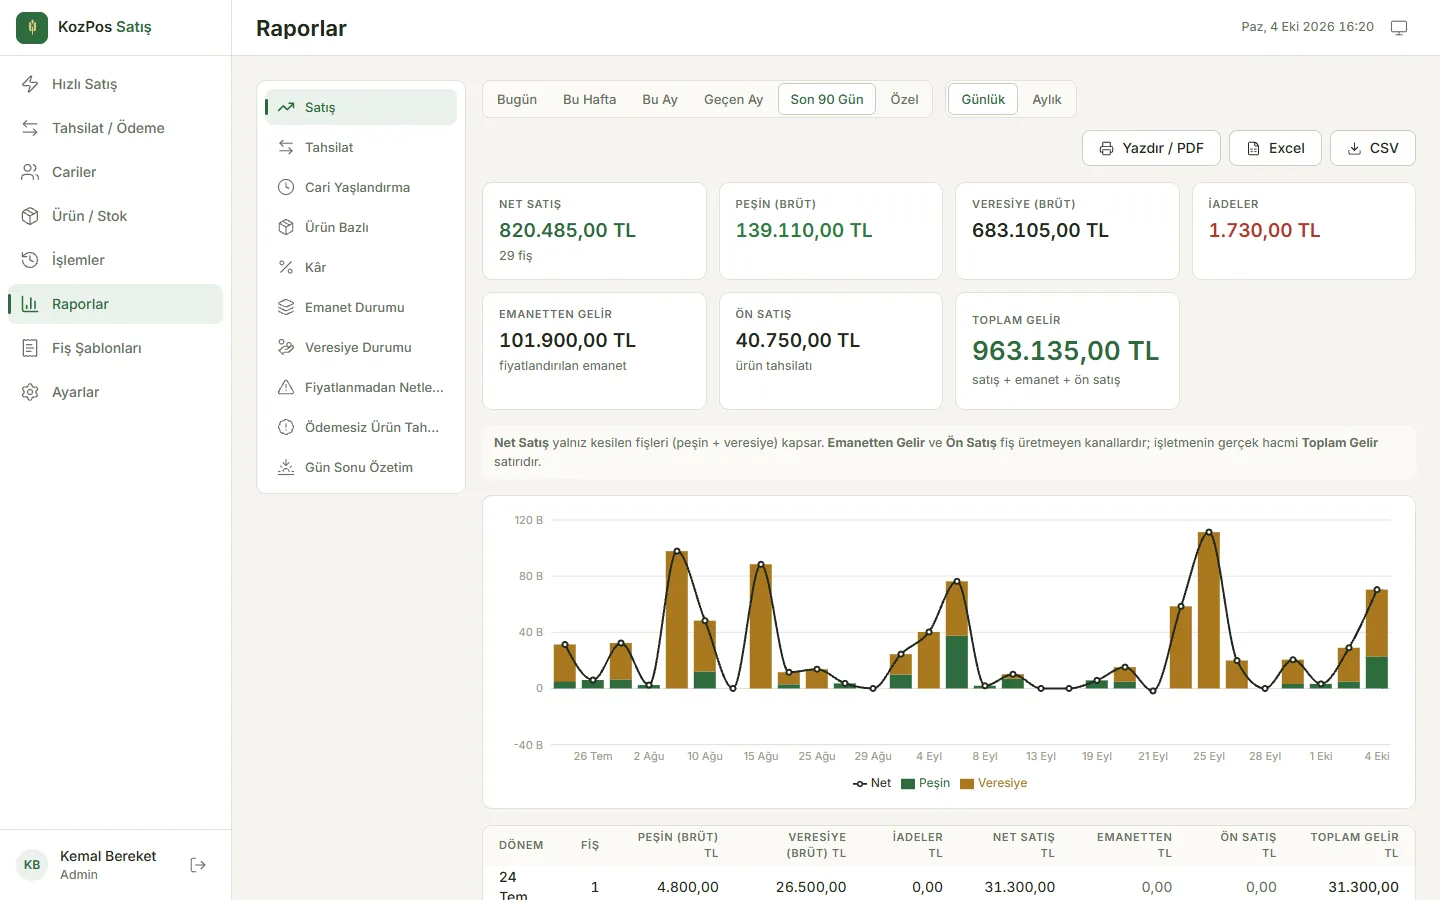This screenshot has width=1440, height=900.
Task: Click the Net line legend entry
Action: pos(871,783)
